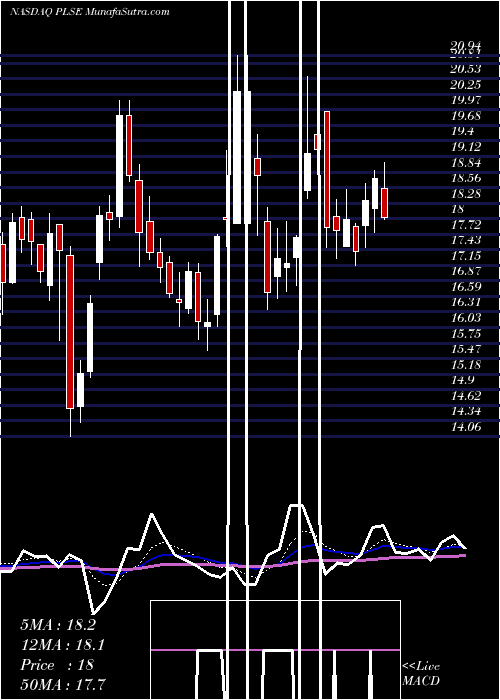This screenshot has width=500, height=700.
Task: Click the 14.62 price axis label
Action: (466, 396)
